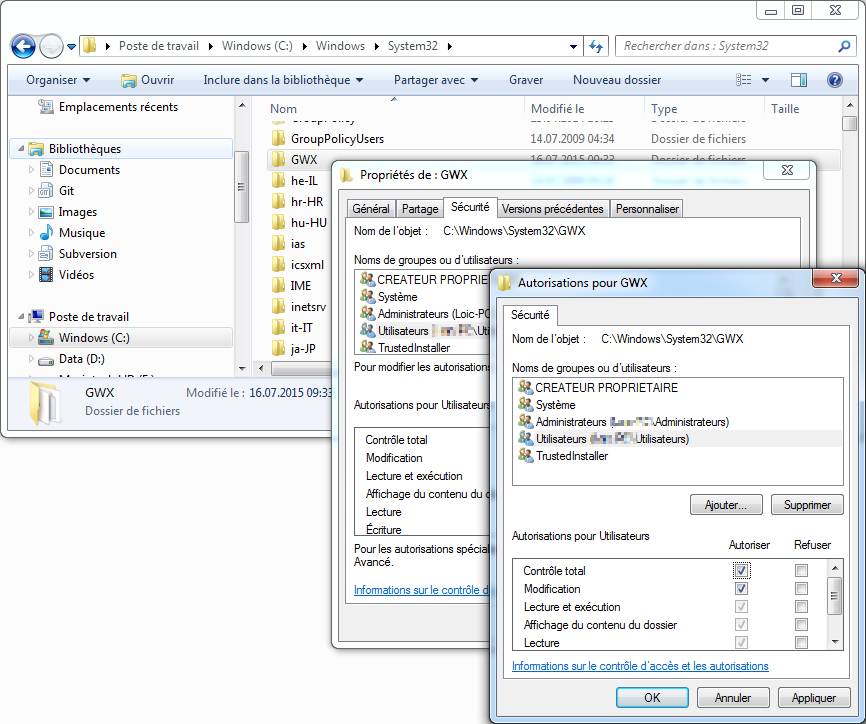Viewport: 866px width, 724px height.
Task: Open the Git library in the sidebar
Action: 66,191
